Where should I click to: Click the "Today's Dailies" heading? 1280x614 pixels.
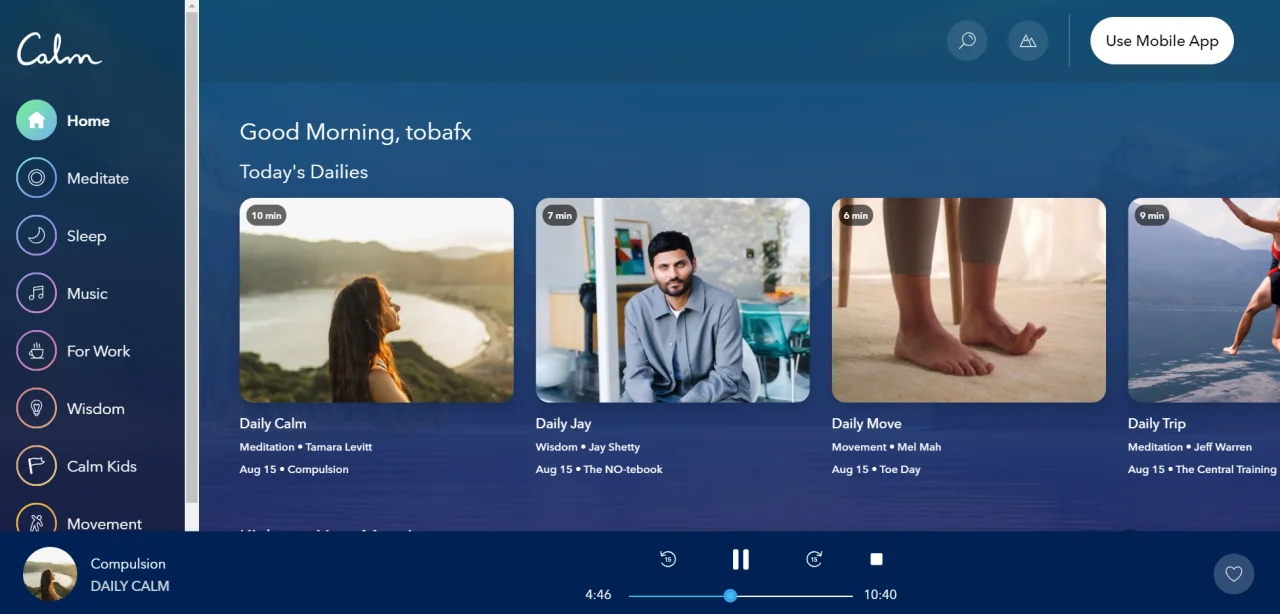click(x=304, y=172)
